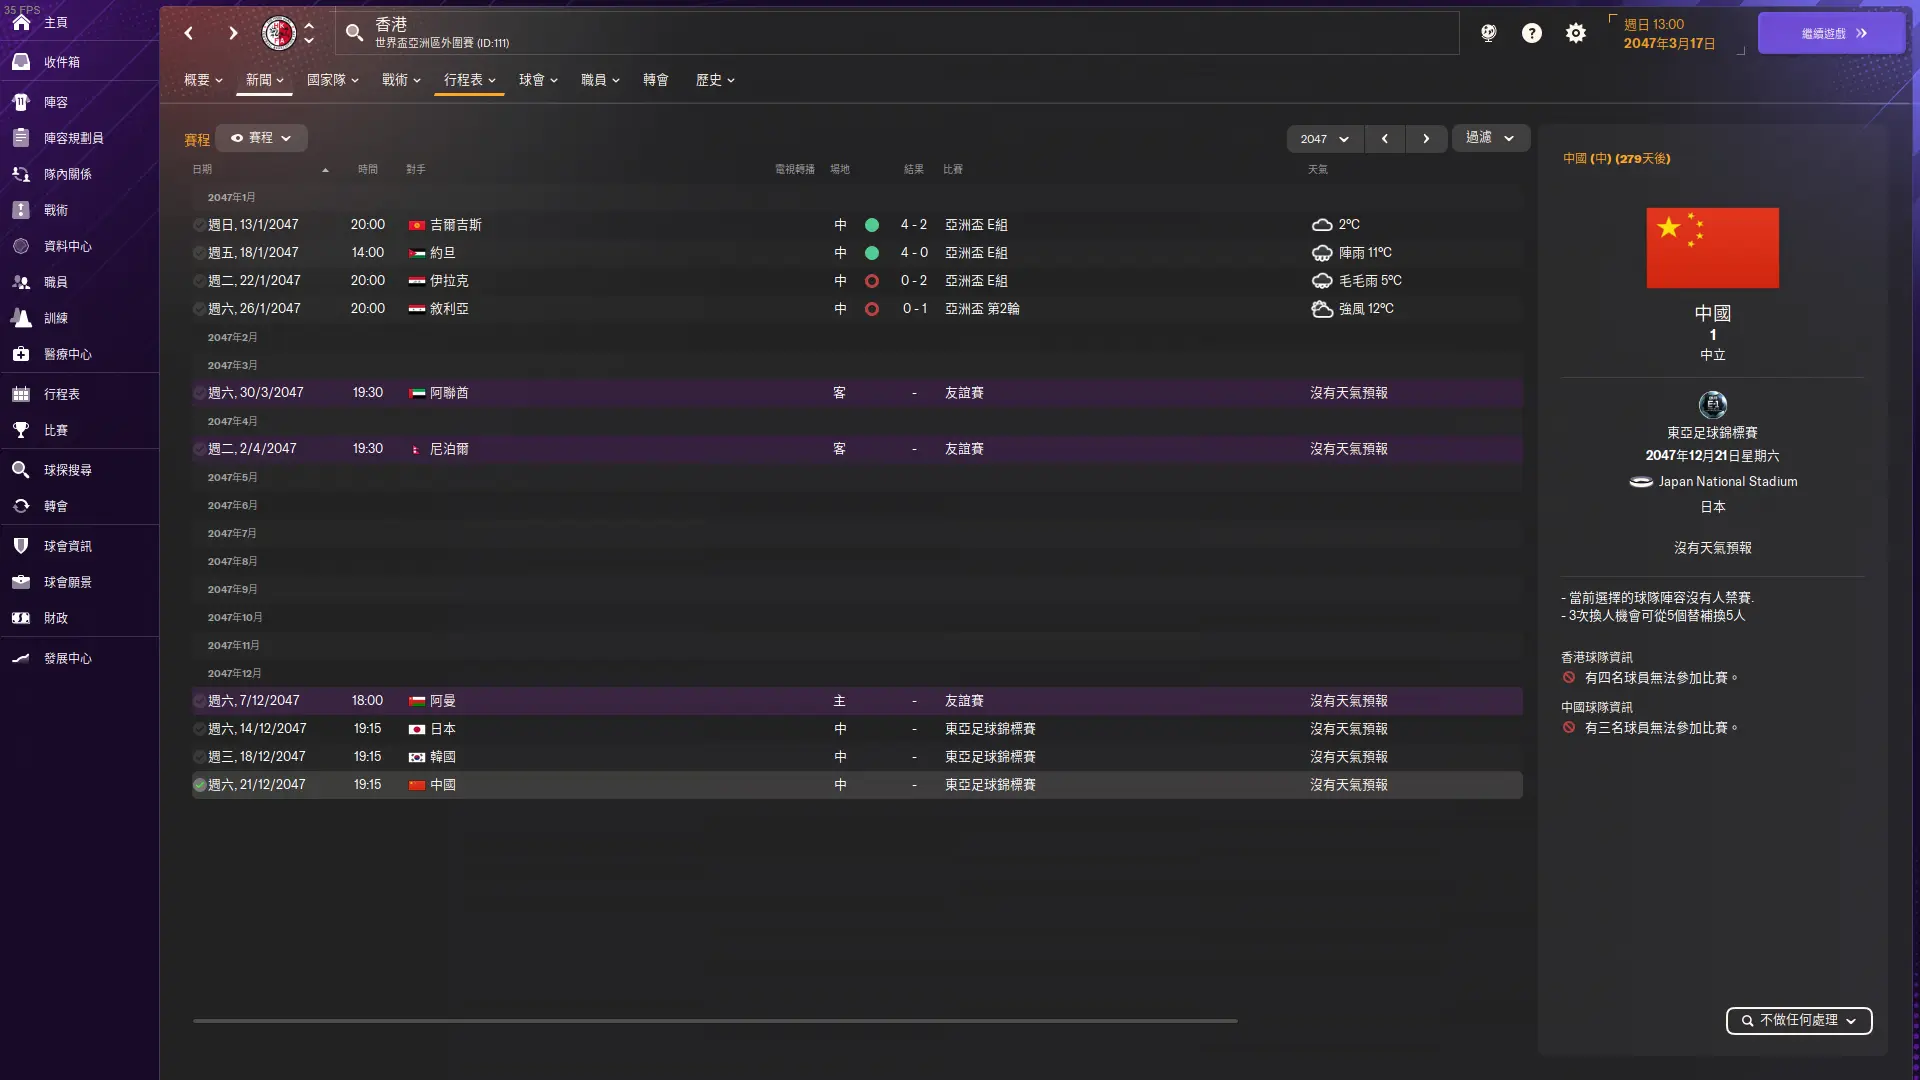Open the 戰術 tab in top menu

(401, 80)
